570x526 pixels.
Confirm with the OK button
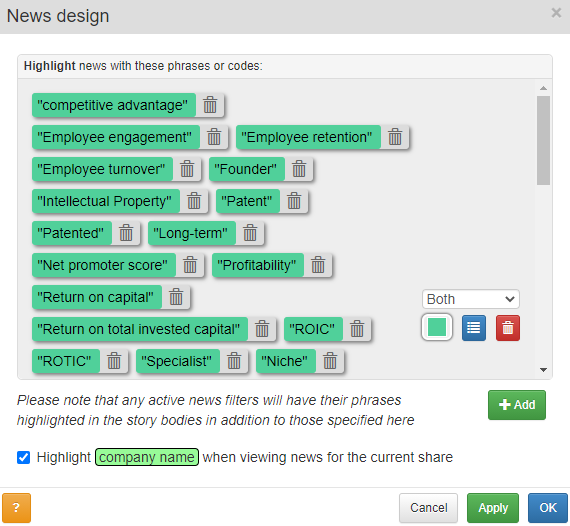(x=547, y=508)
